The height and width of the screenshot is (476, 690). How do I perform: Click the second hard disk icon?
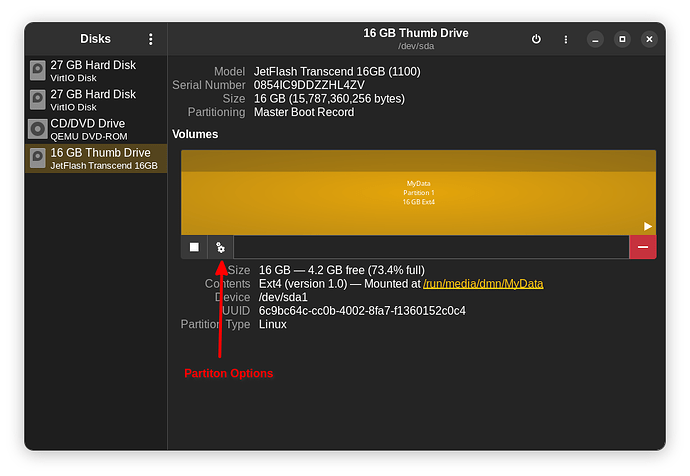pos(38,100)
